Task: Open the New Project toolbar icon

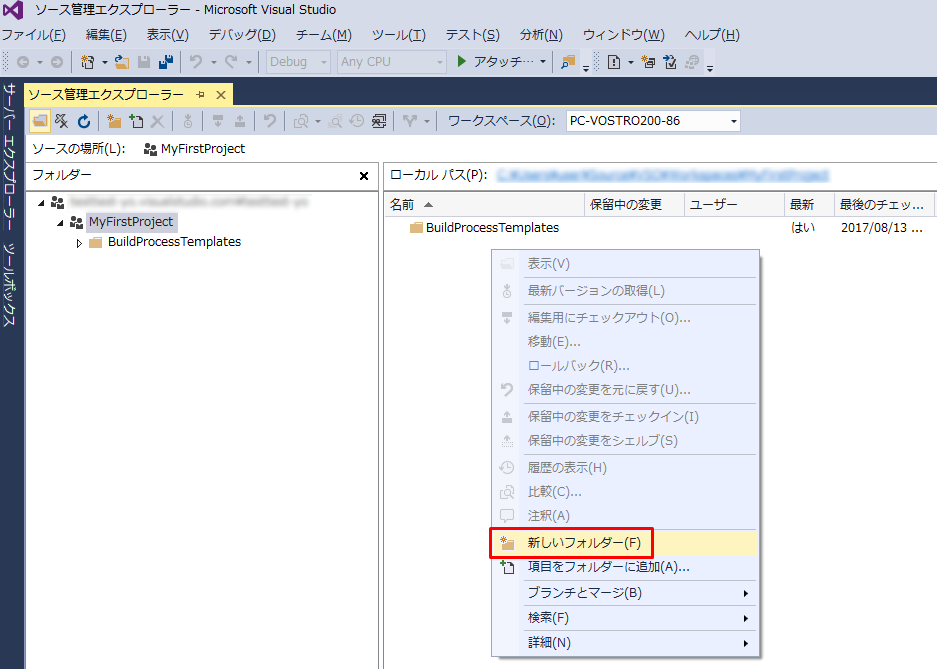Action: [86, 62]
